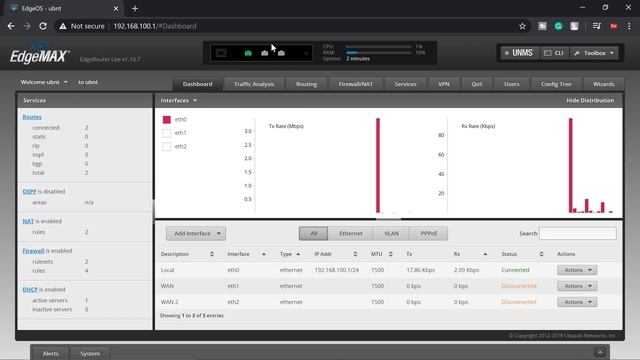Open the Toolbox dropdown
640x360 pixels.
594,53
